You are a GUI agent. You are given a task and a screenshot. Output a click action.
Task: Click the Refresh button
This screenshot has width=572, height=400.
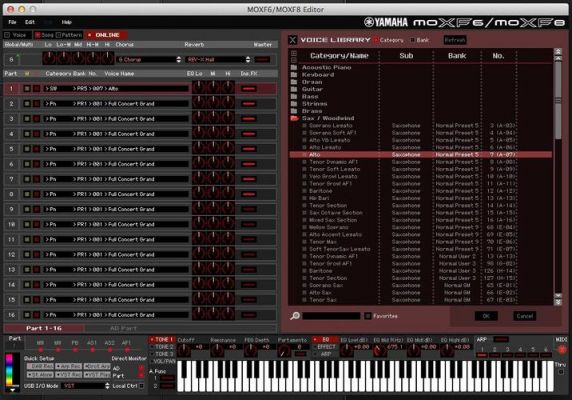click(x=455, y=40)
